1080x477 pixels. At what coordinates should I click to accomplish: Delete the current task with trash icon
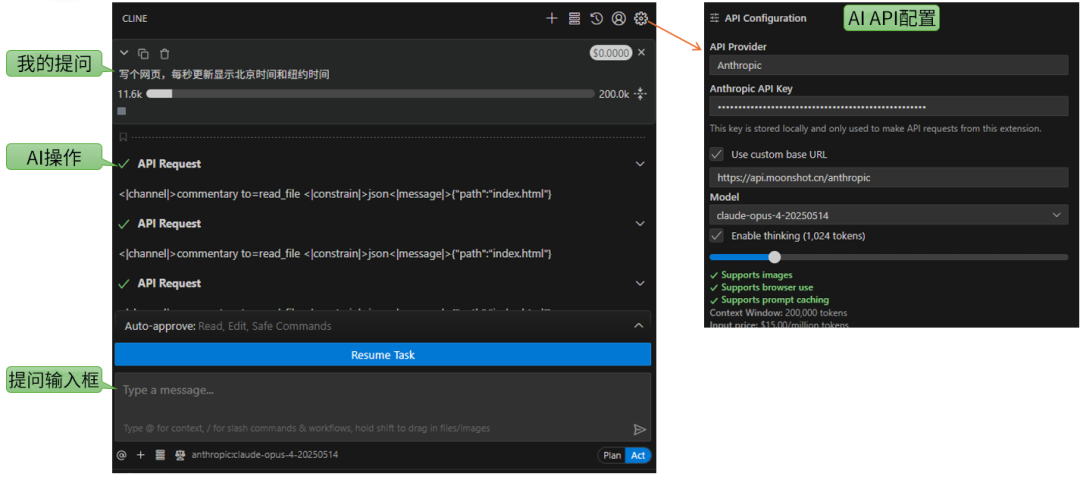point(165,53)
